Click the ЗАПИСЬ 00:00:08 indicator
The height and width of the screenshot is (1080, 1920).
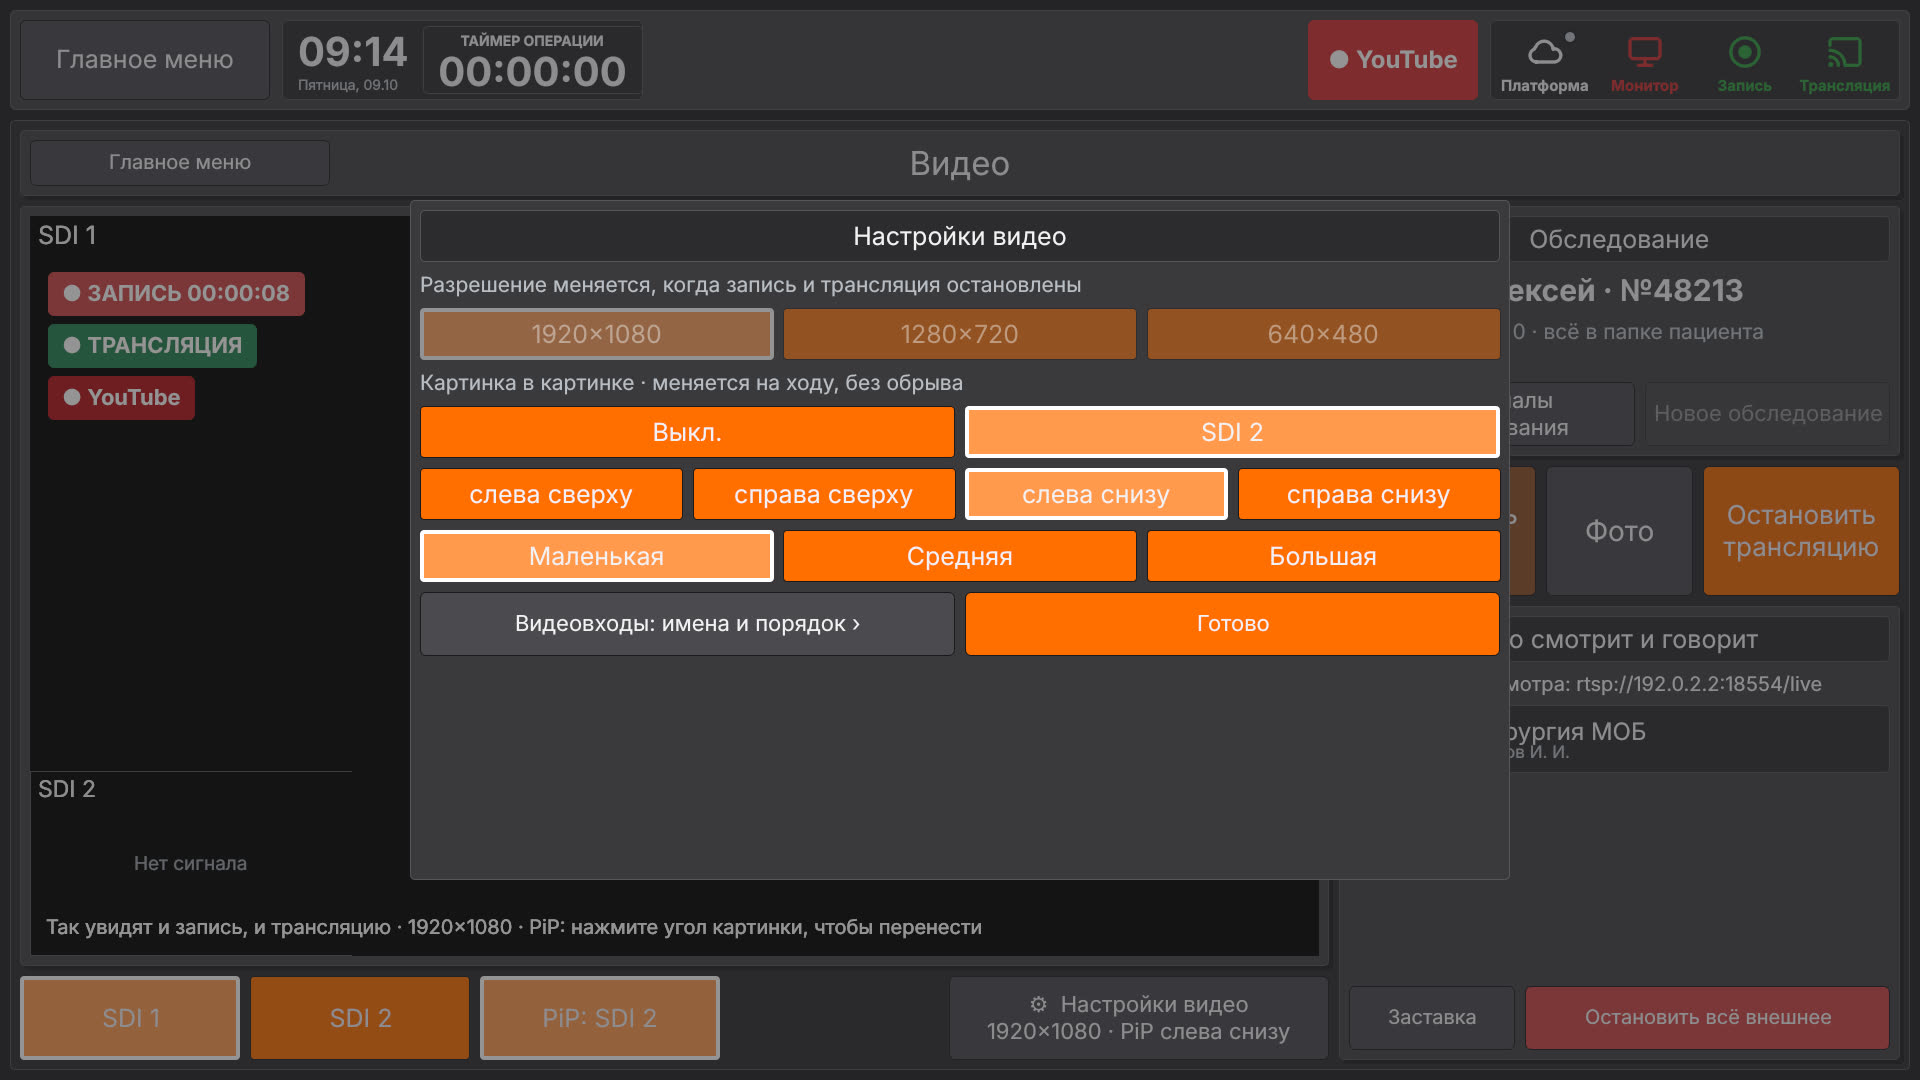point(176,294)
